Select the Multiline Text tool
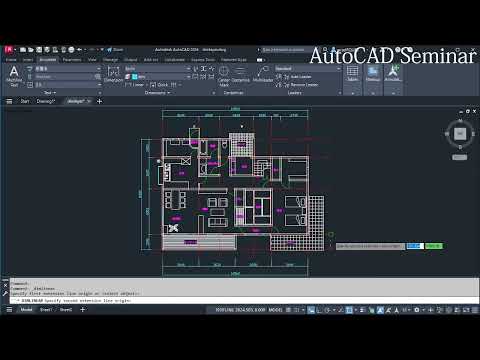The image size is (480, 360). click(x=14, y=76)
